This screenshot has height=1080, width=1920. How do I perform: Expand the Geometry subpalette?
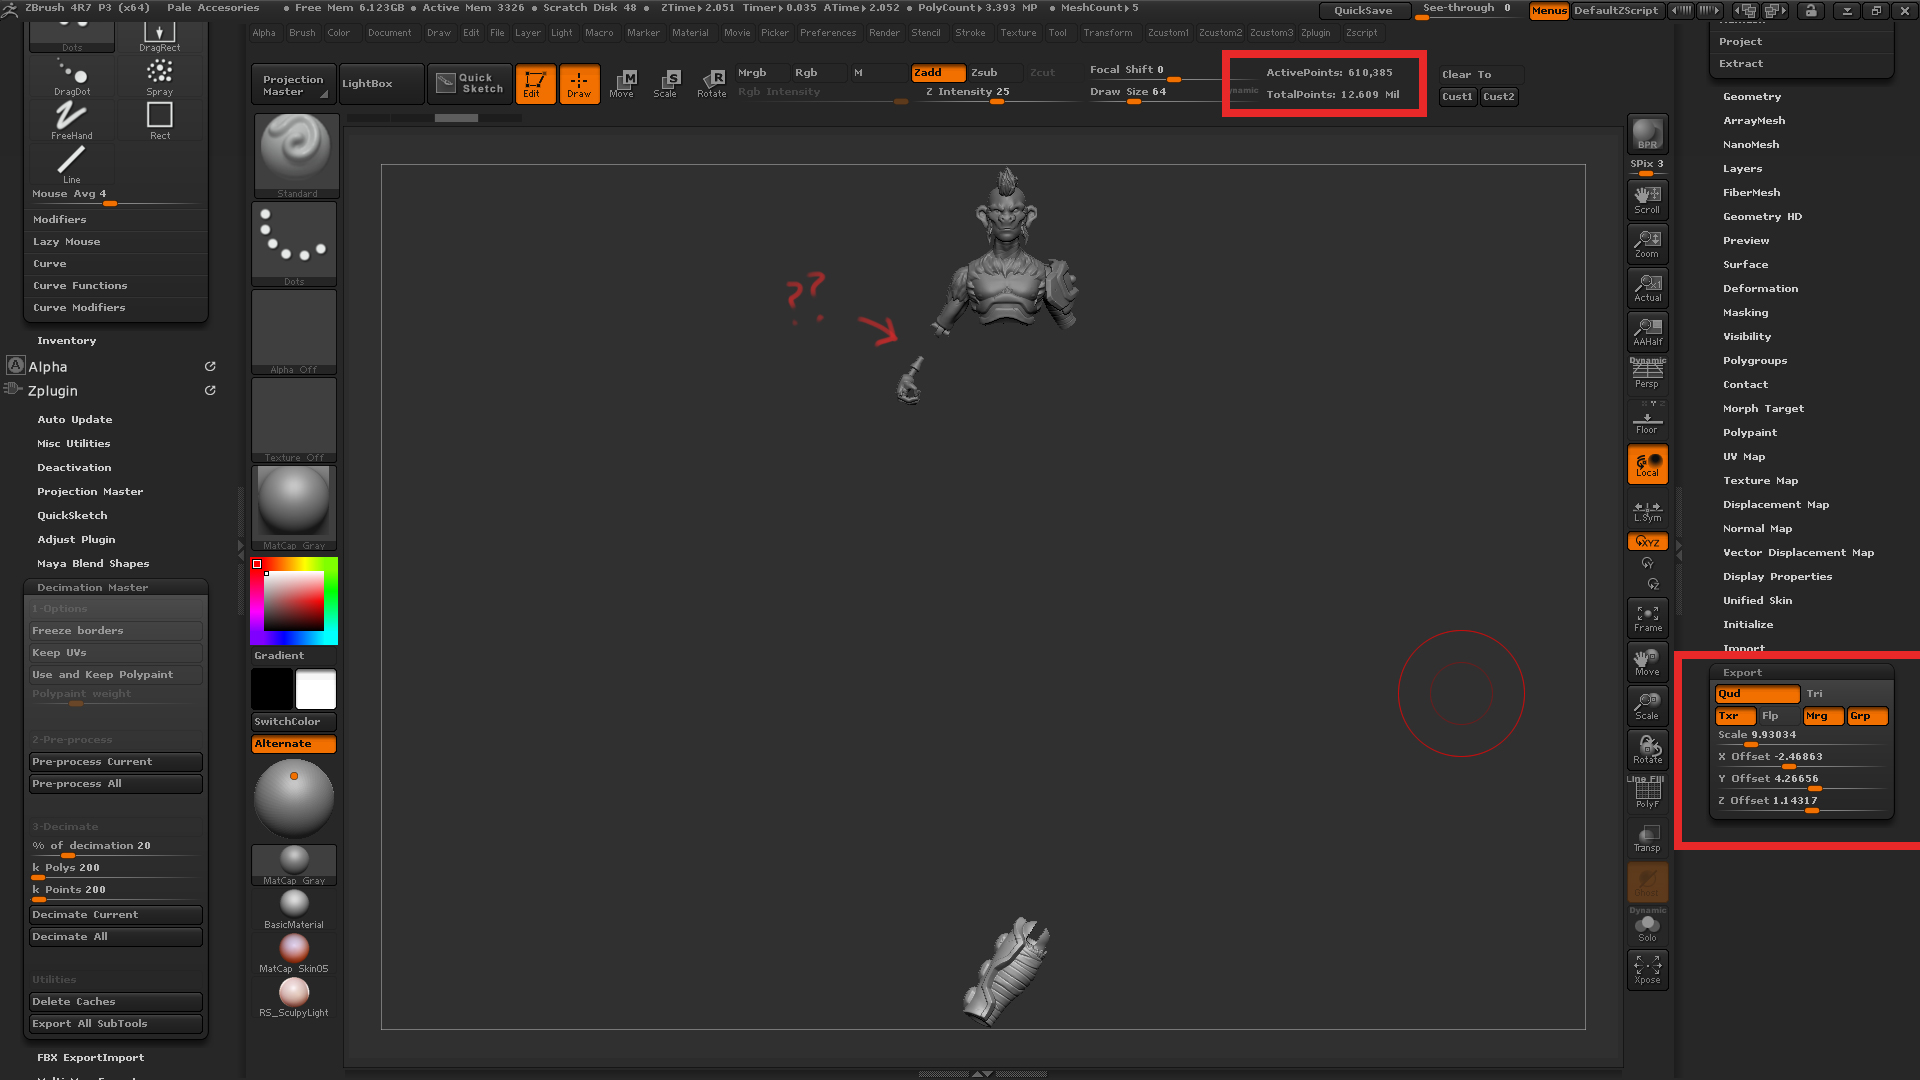[1752, 97]
